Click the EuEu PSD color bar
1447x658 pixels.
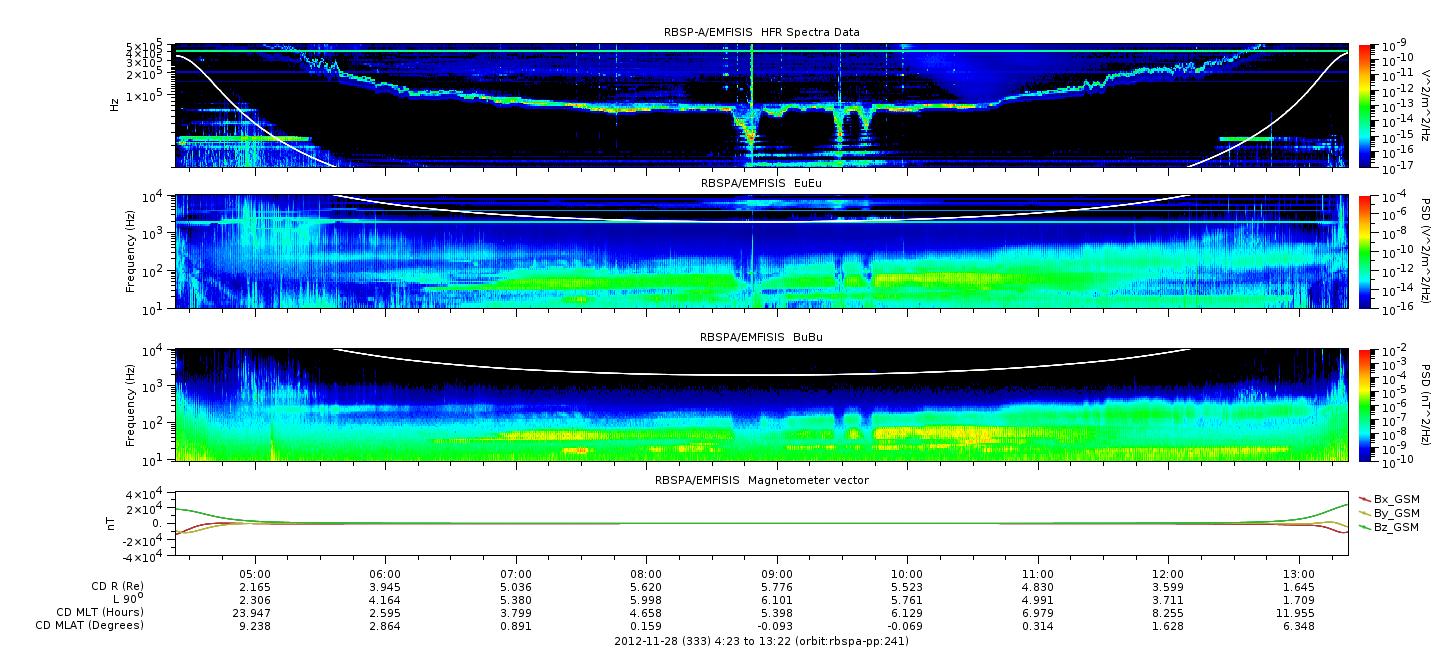1364,252
